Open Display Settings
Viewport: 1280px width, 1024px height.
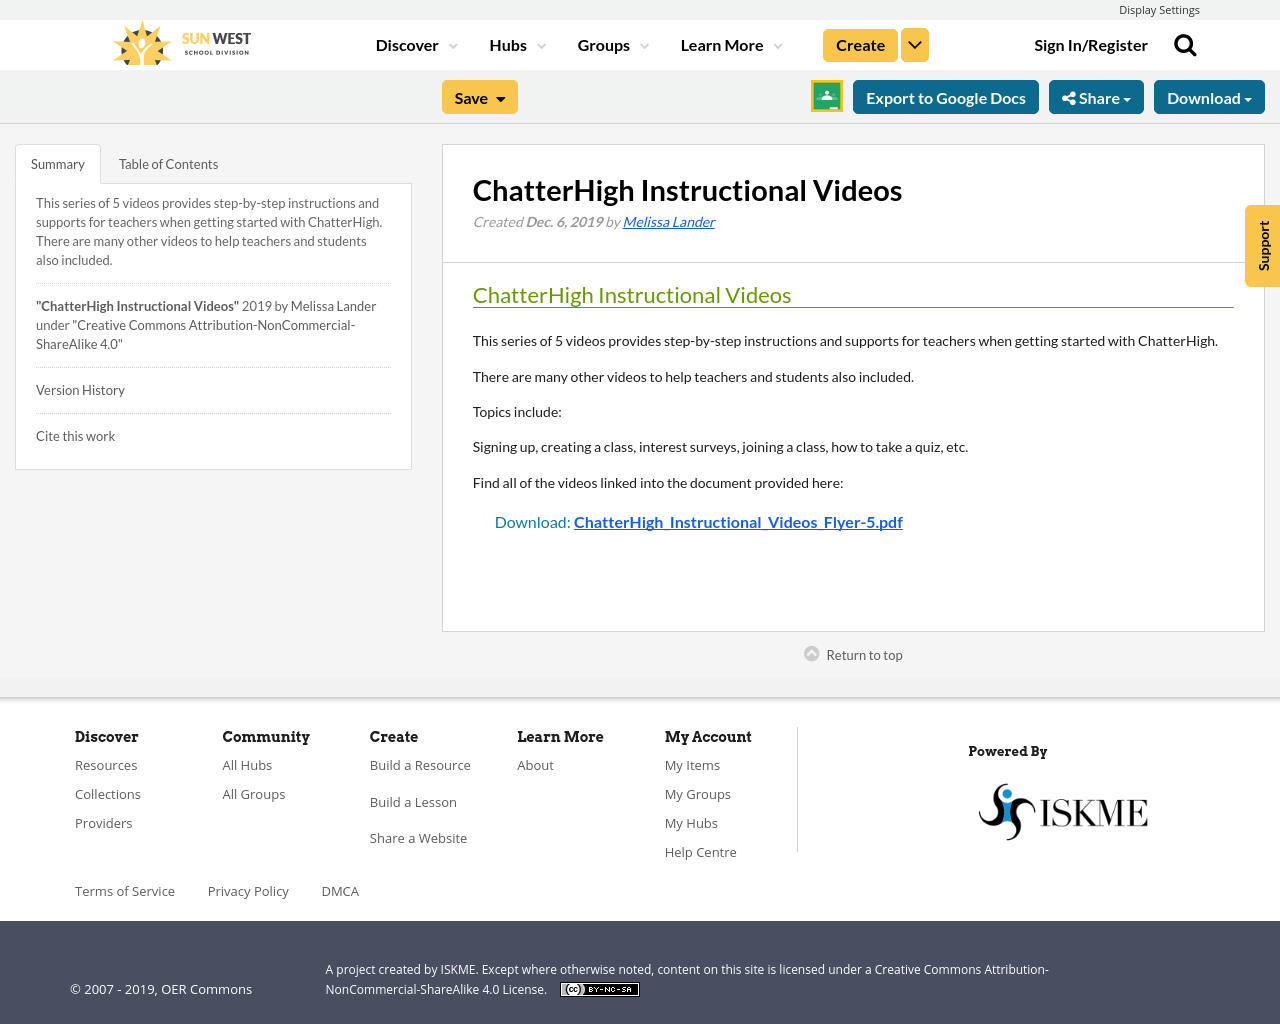(1159, 9)
